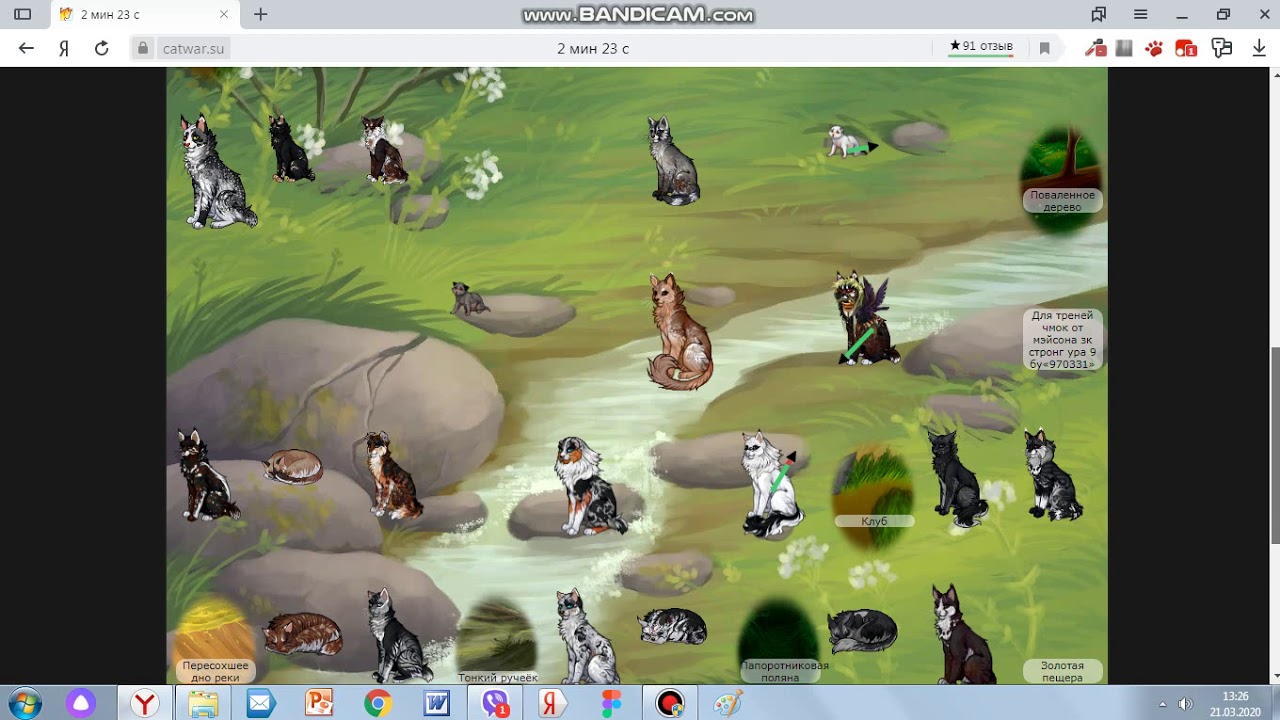Click the large grey-white cat at top left

(x=214, y=171)
